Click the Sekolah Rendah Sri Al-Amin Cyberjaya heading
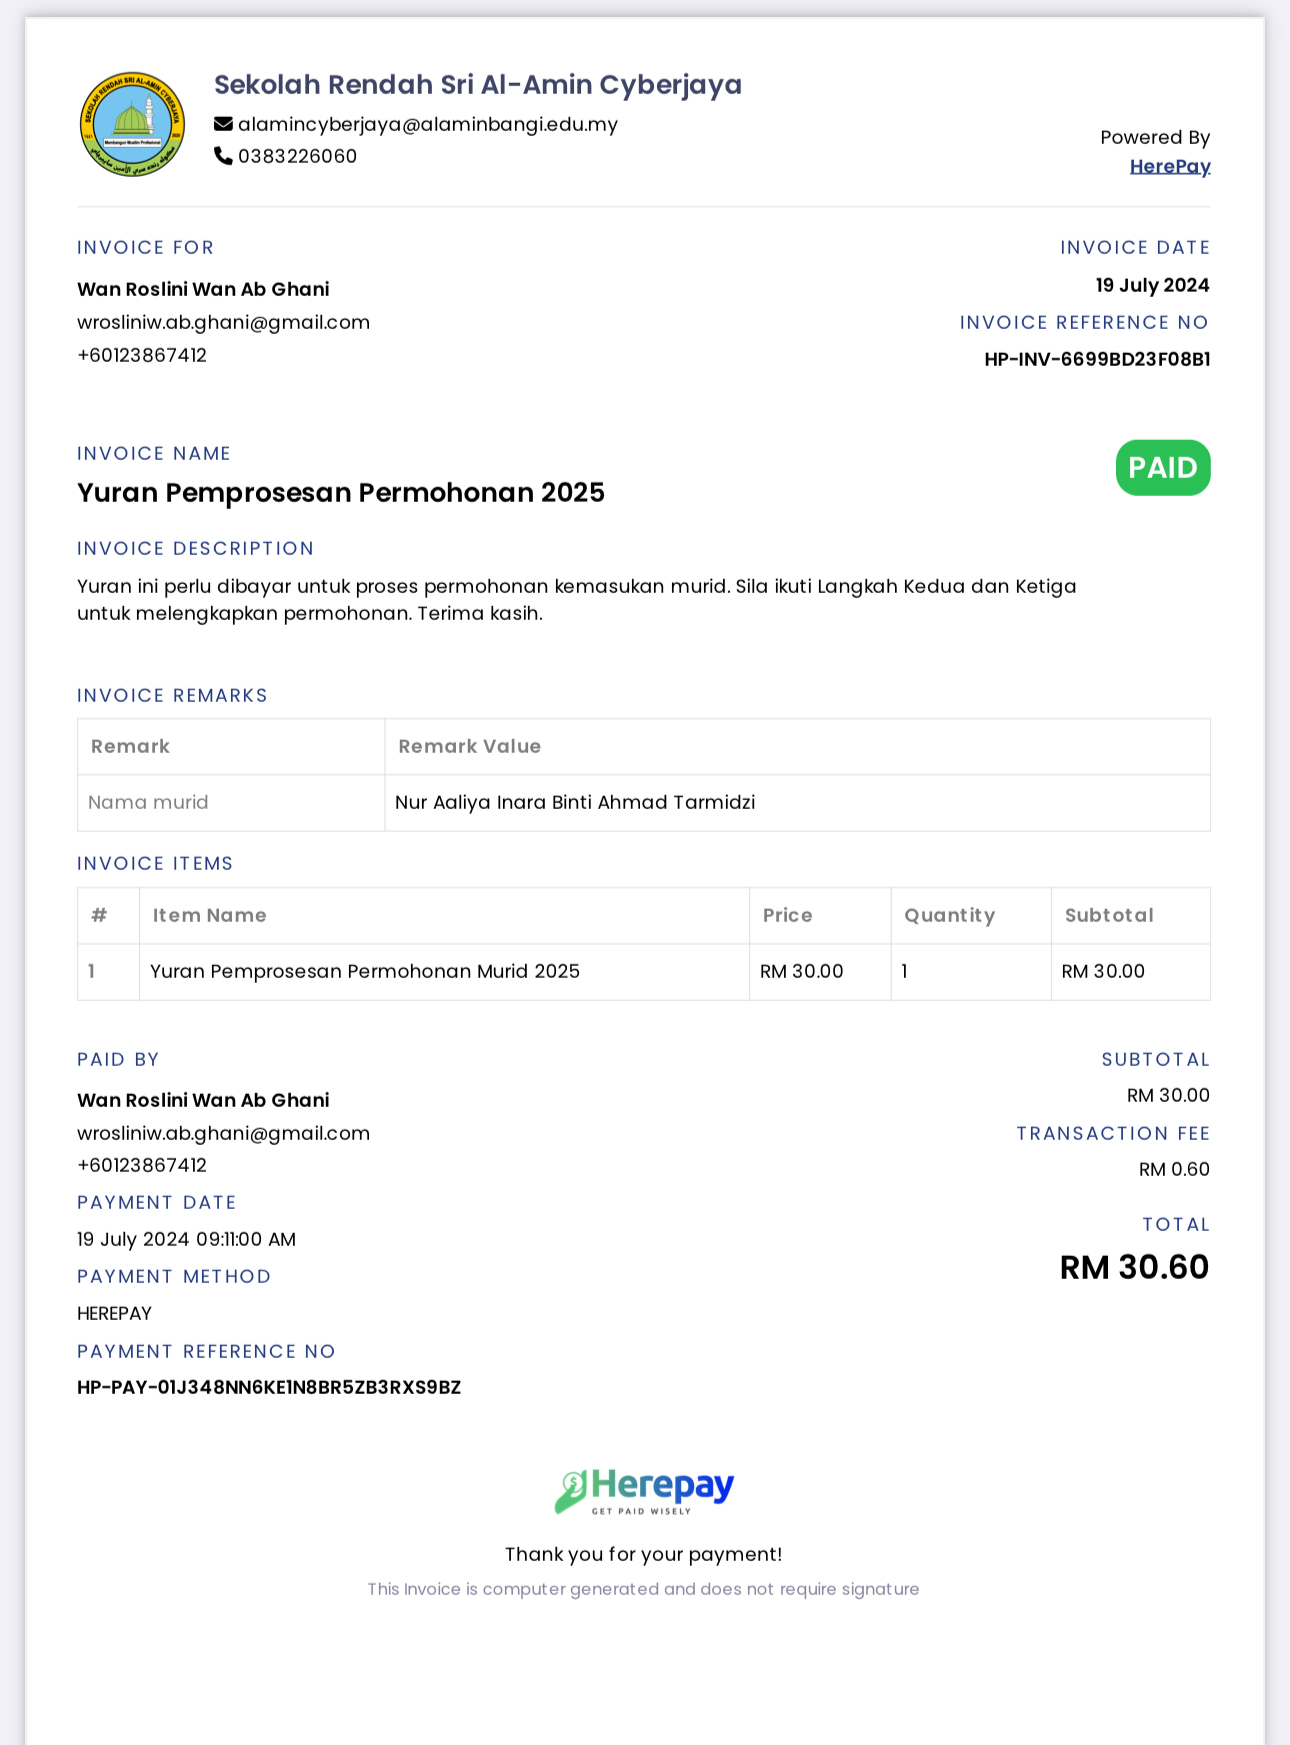Image resolution: width=1290 pixels, height=1745 pixels. coord(478,85)
